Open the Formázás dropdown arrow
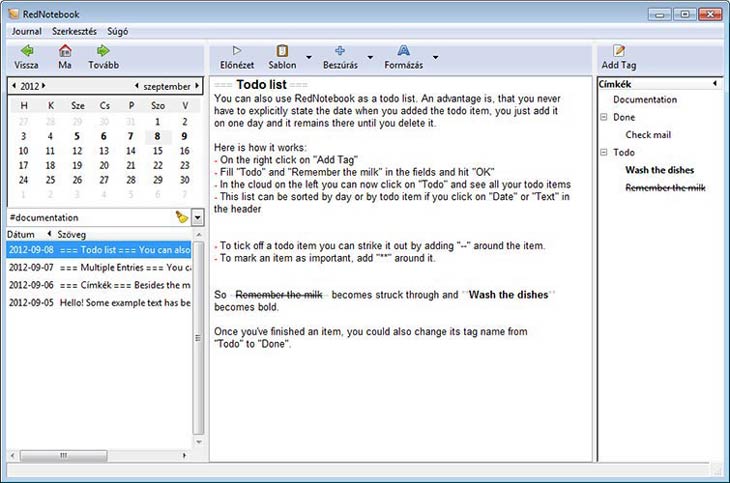The width and height of the screenshot is (730, 483). coord(435,57)
